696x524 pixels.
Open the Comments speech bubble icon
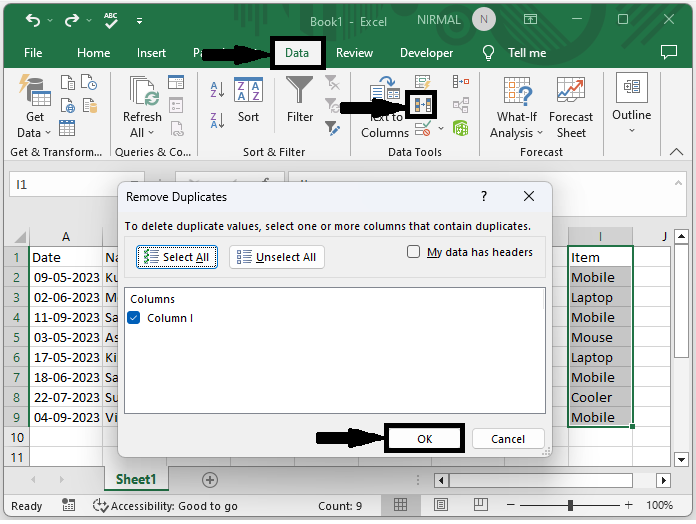click(668, 52)
